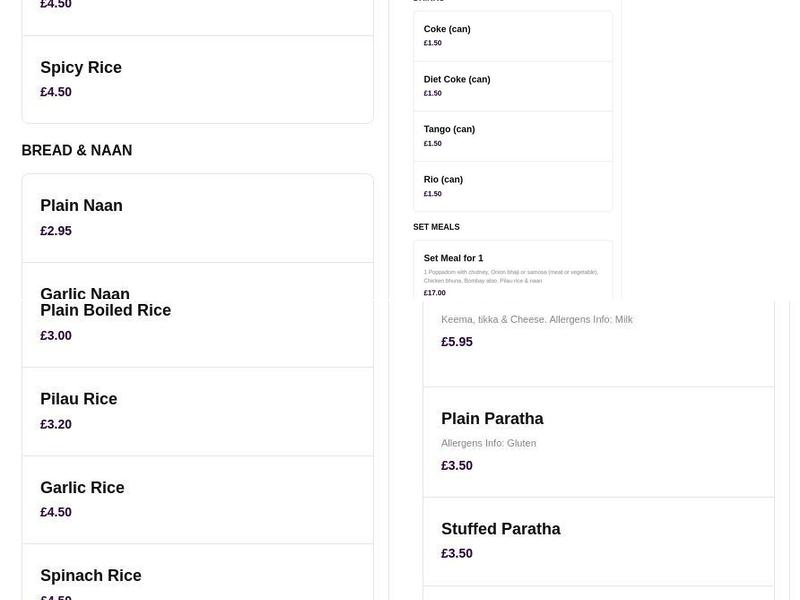Pick the Pilau Rice item
The width and height of the screenshot is (800, 600).
click(197, 411)
